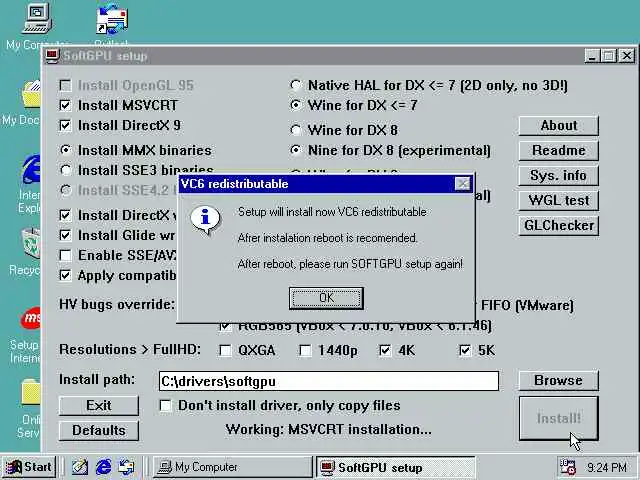
Task: Click Browse for install path
Action: pos(558,380)
